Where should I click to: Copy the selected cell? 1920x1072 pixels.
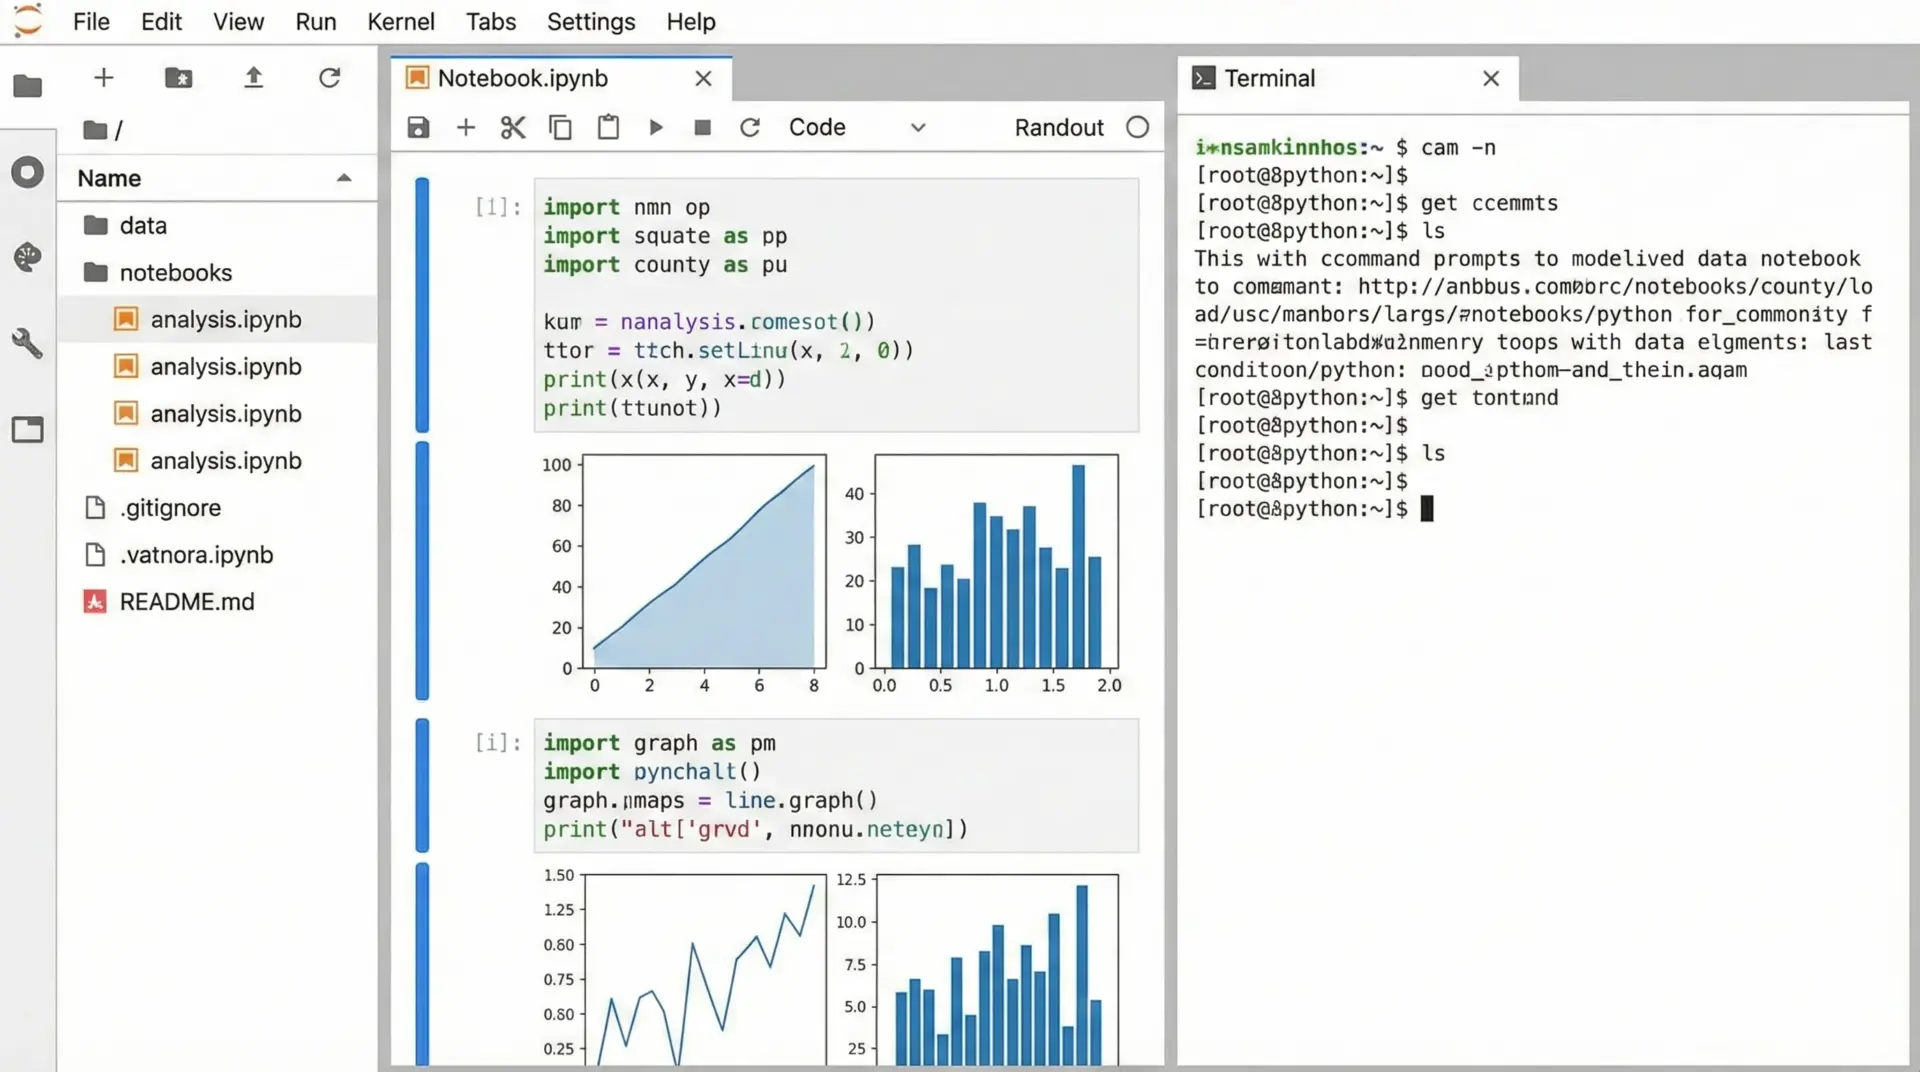560,128
